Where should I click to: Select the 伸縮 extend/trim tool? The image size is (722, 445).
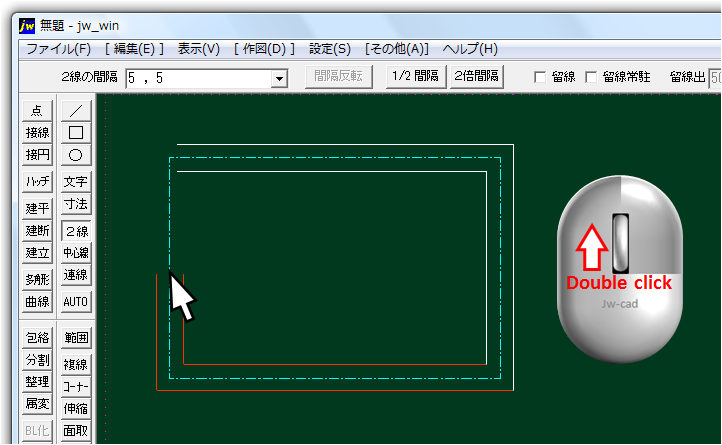76,408
